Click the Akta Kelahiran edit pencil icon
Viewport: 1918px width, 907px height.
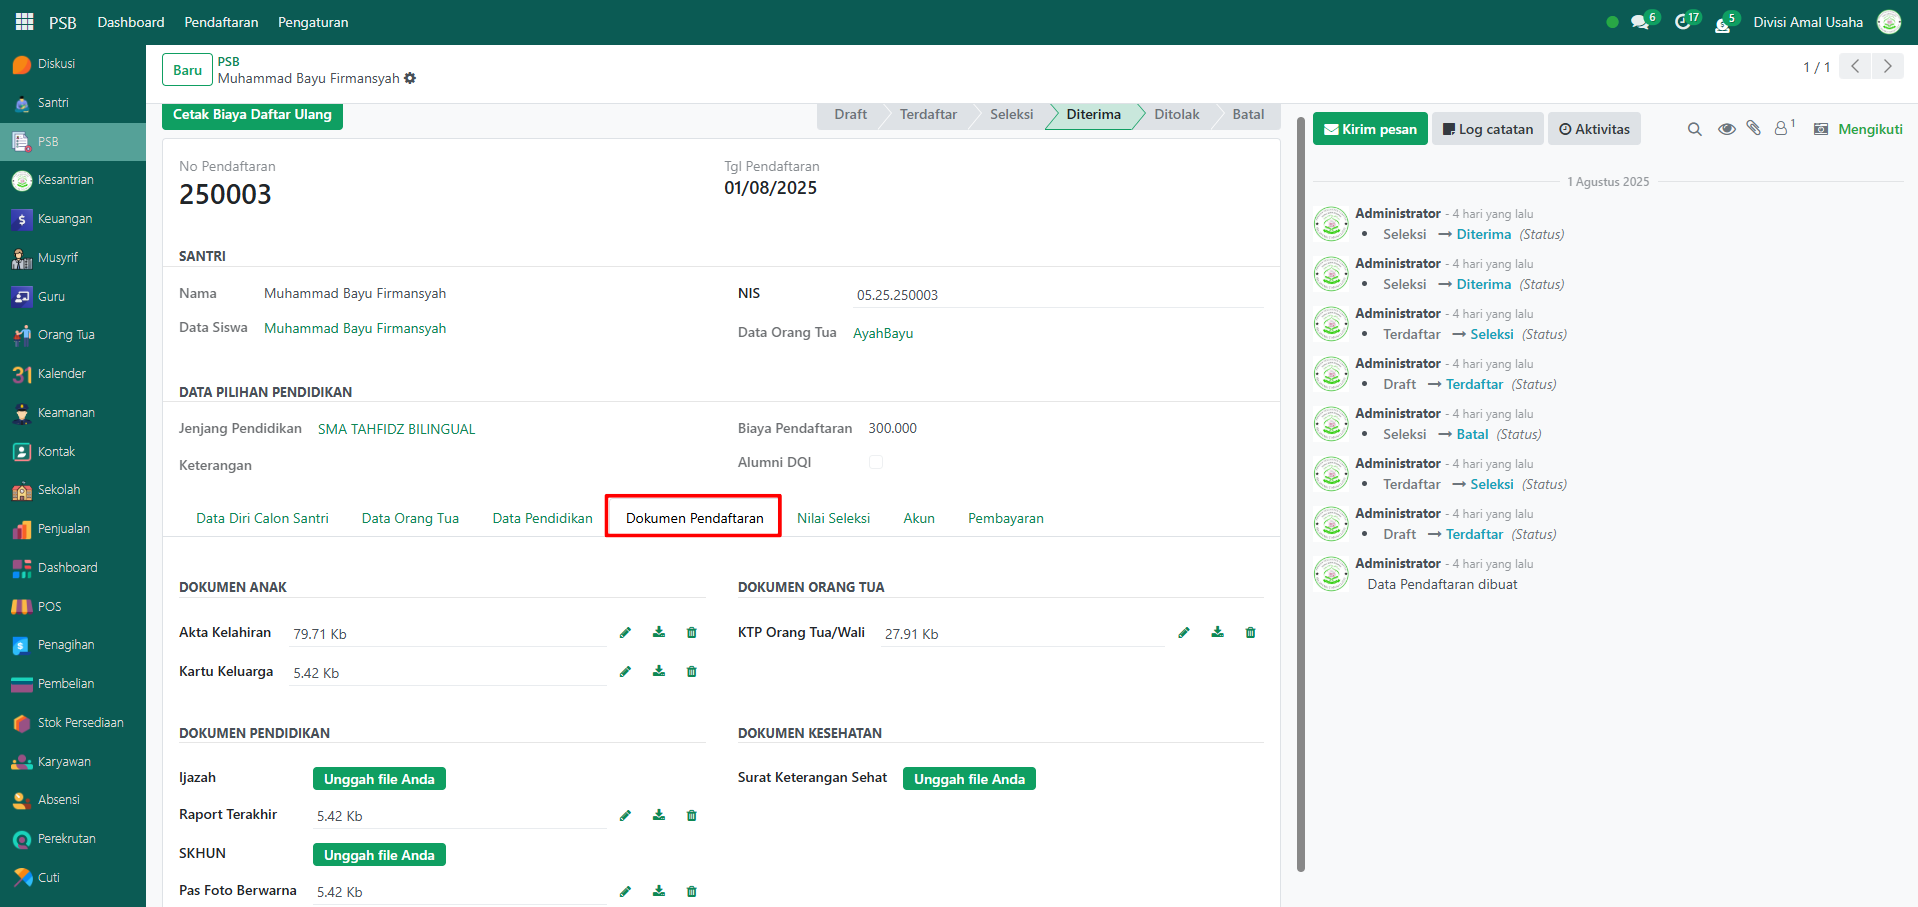[625, 633]
